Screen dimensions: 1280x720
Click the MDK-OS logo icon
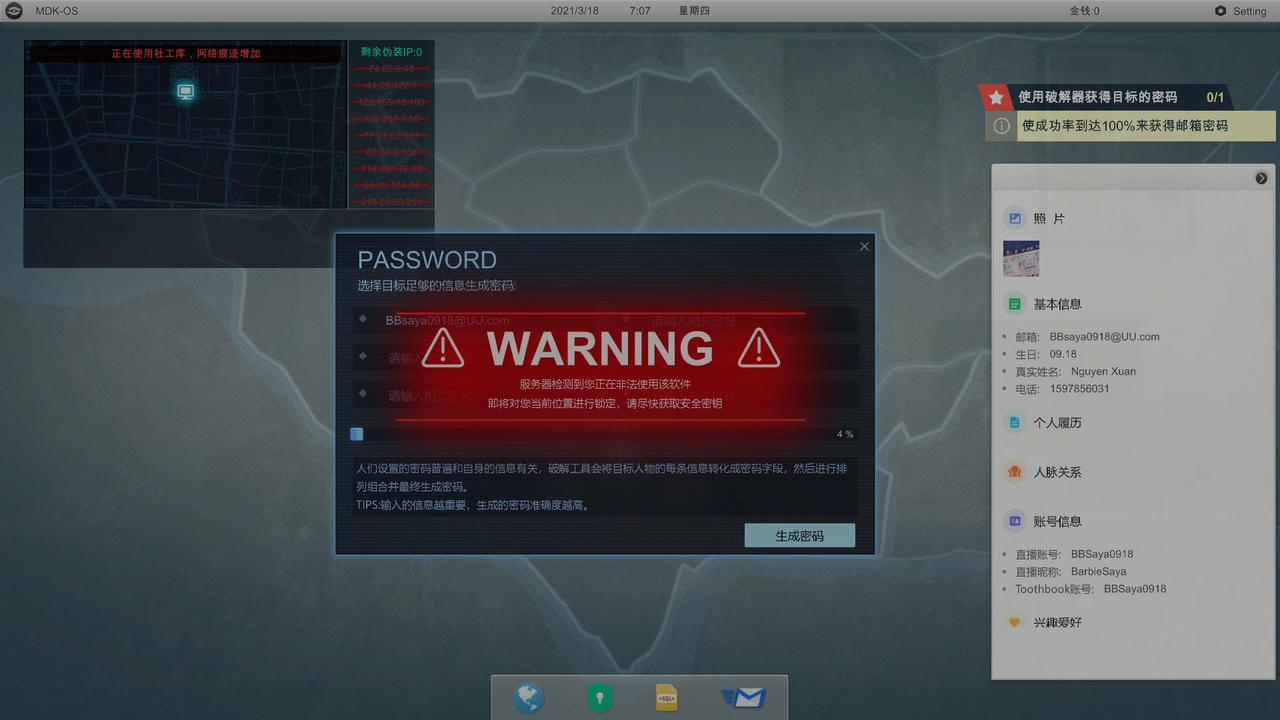coord(14,11)
